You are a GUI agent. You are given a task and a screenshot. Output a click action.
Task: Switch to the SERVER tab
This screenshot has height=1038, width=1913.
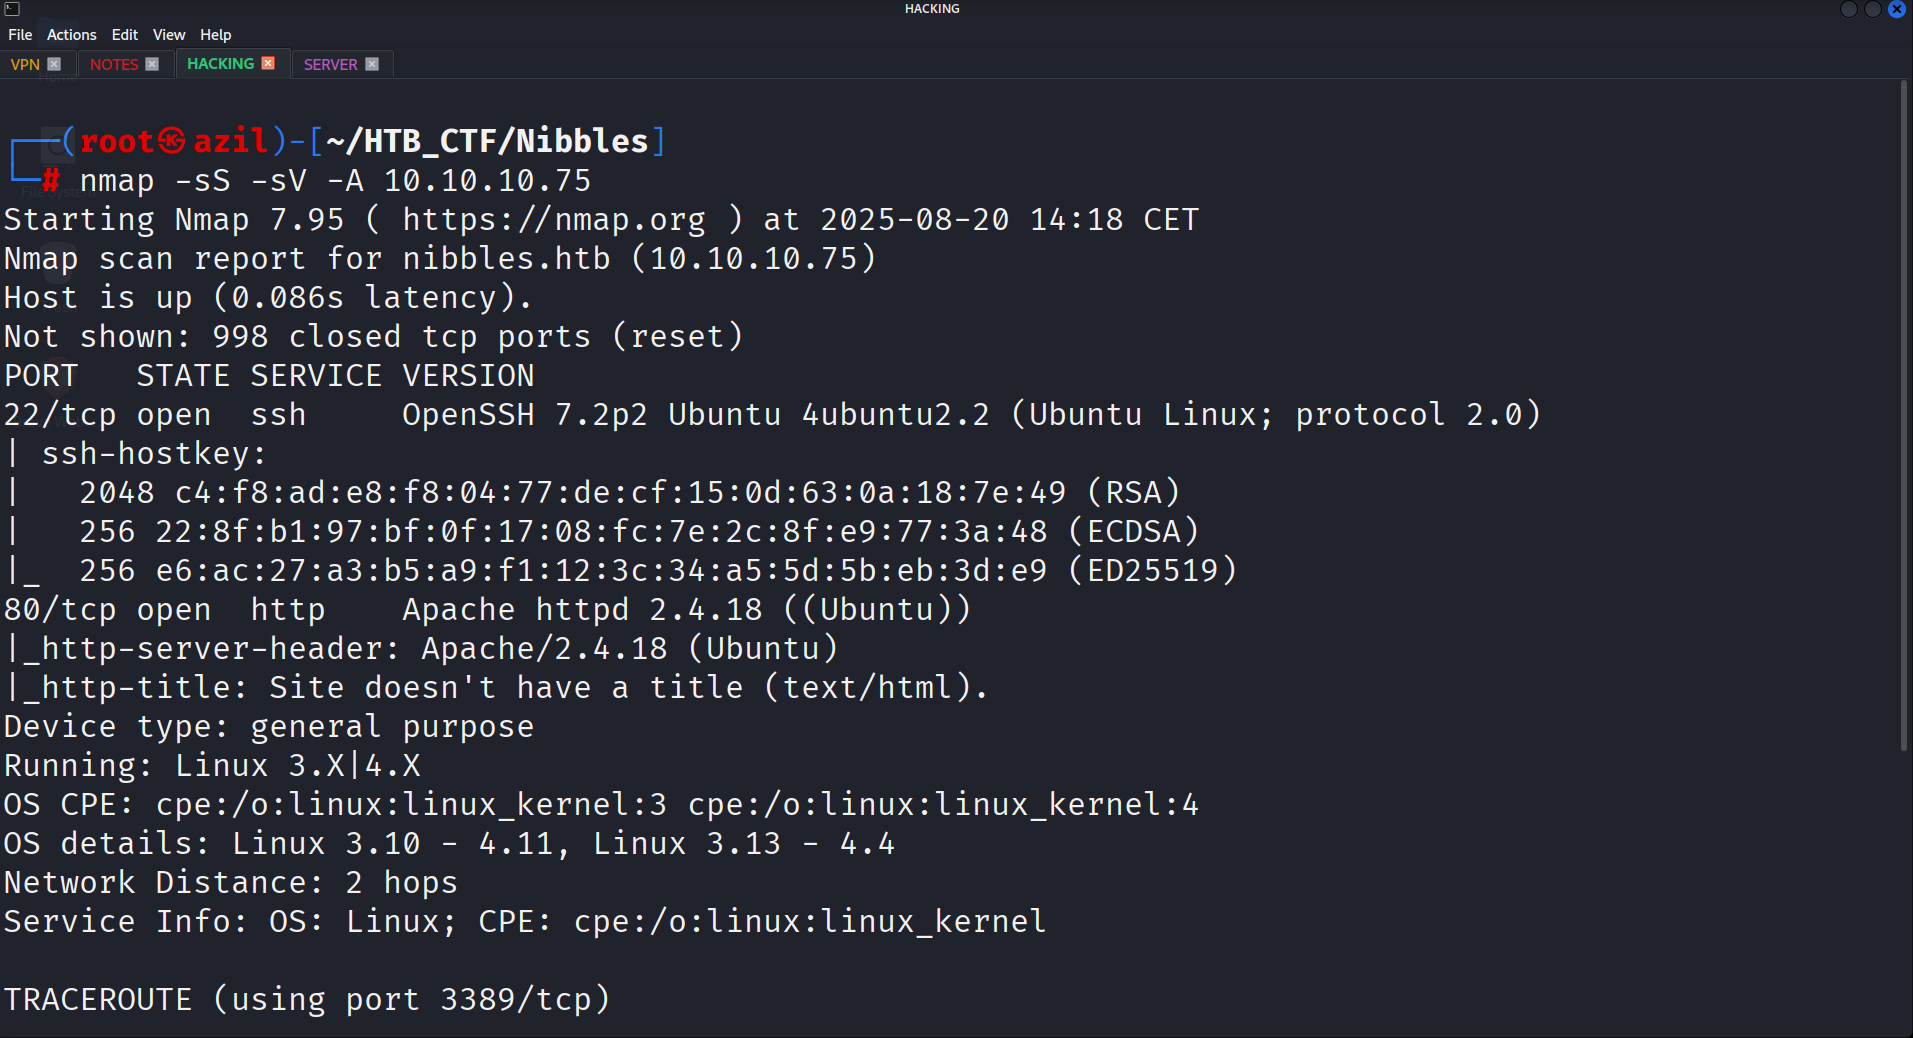pyautogui.click(x=330, y=64)
